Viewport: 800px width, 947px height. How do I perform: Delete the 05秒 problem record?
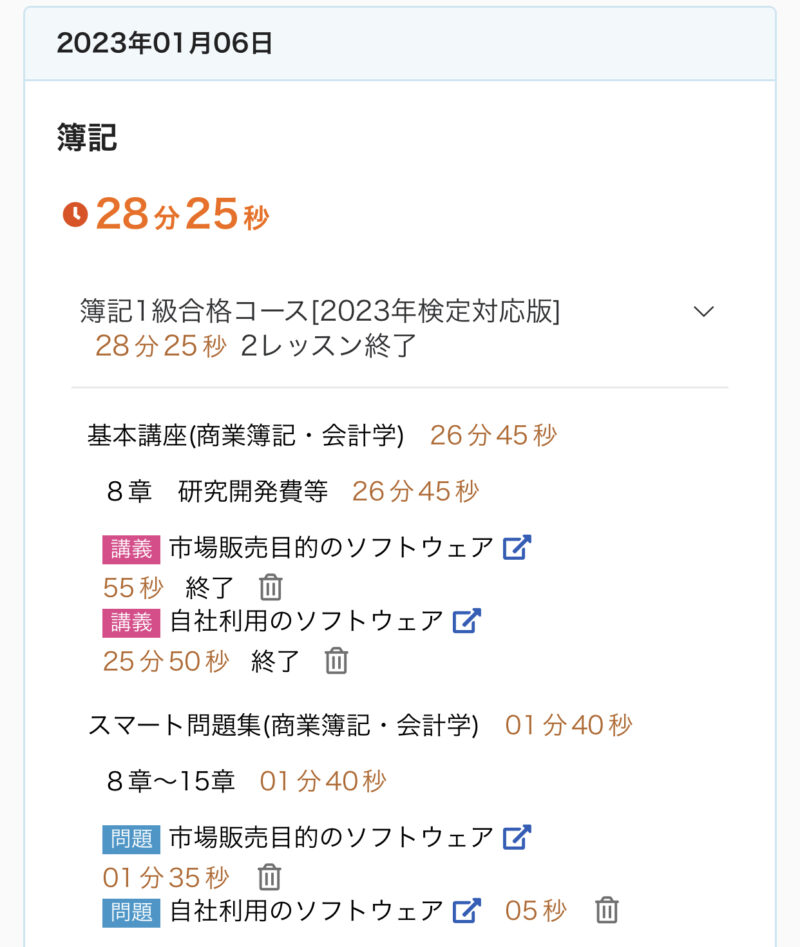606,910
